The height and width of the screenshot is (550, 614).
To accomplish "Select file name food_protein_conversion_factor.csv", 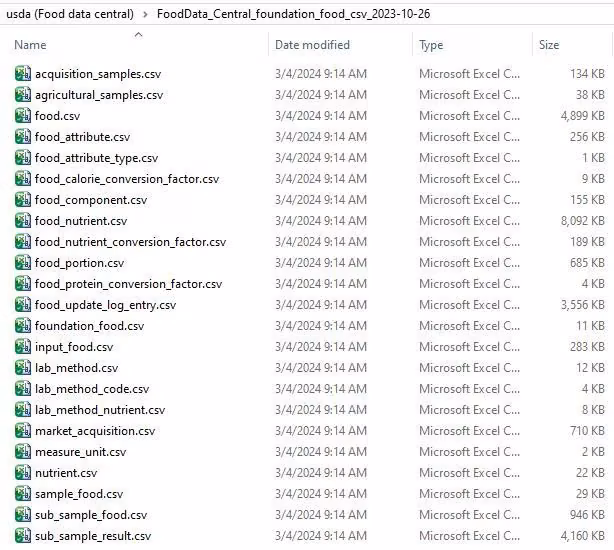I will click(x=128, y=284).
